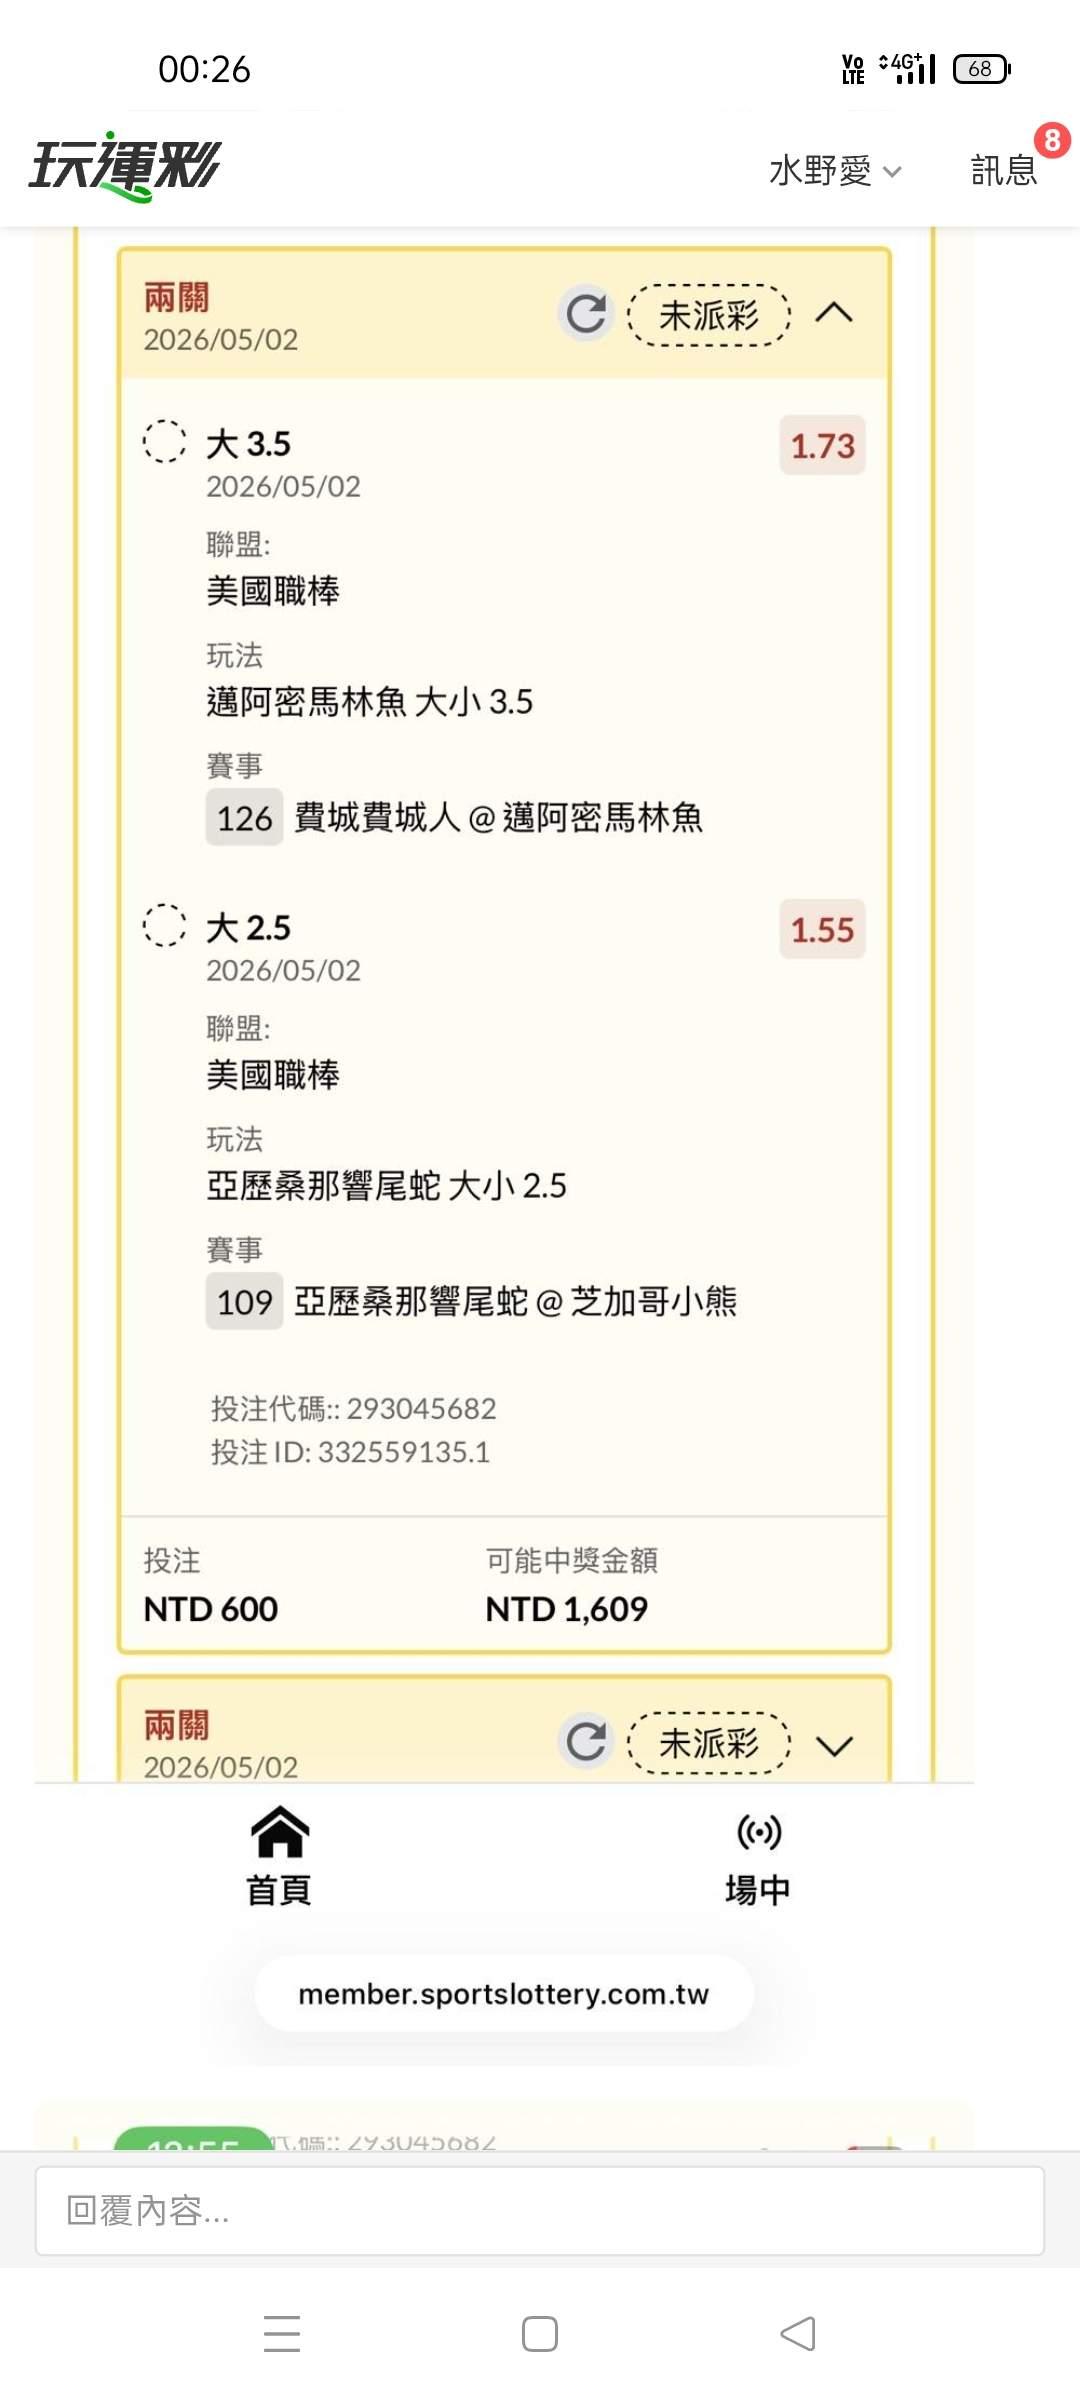
Task: Refresh the first 兩關 bet slip
Action: click(586, 314)
